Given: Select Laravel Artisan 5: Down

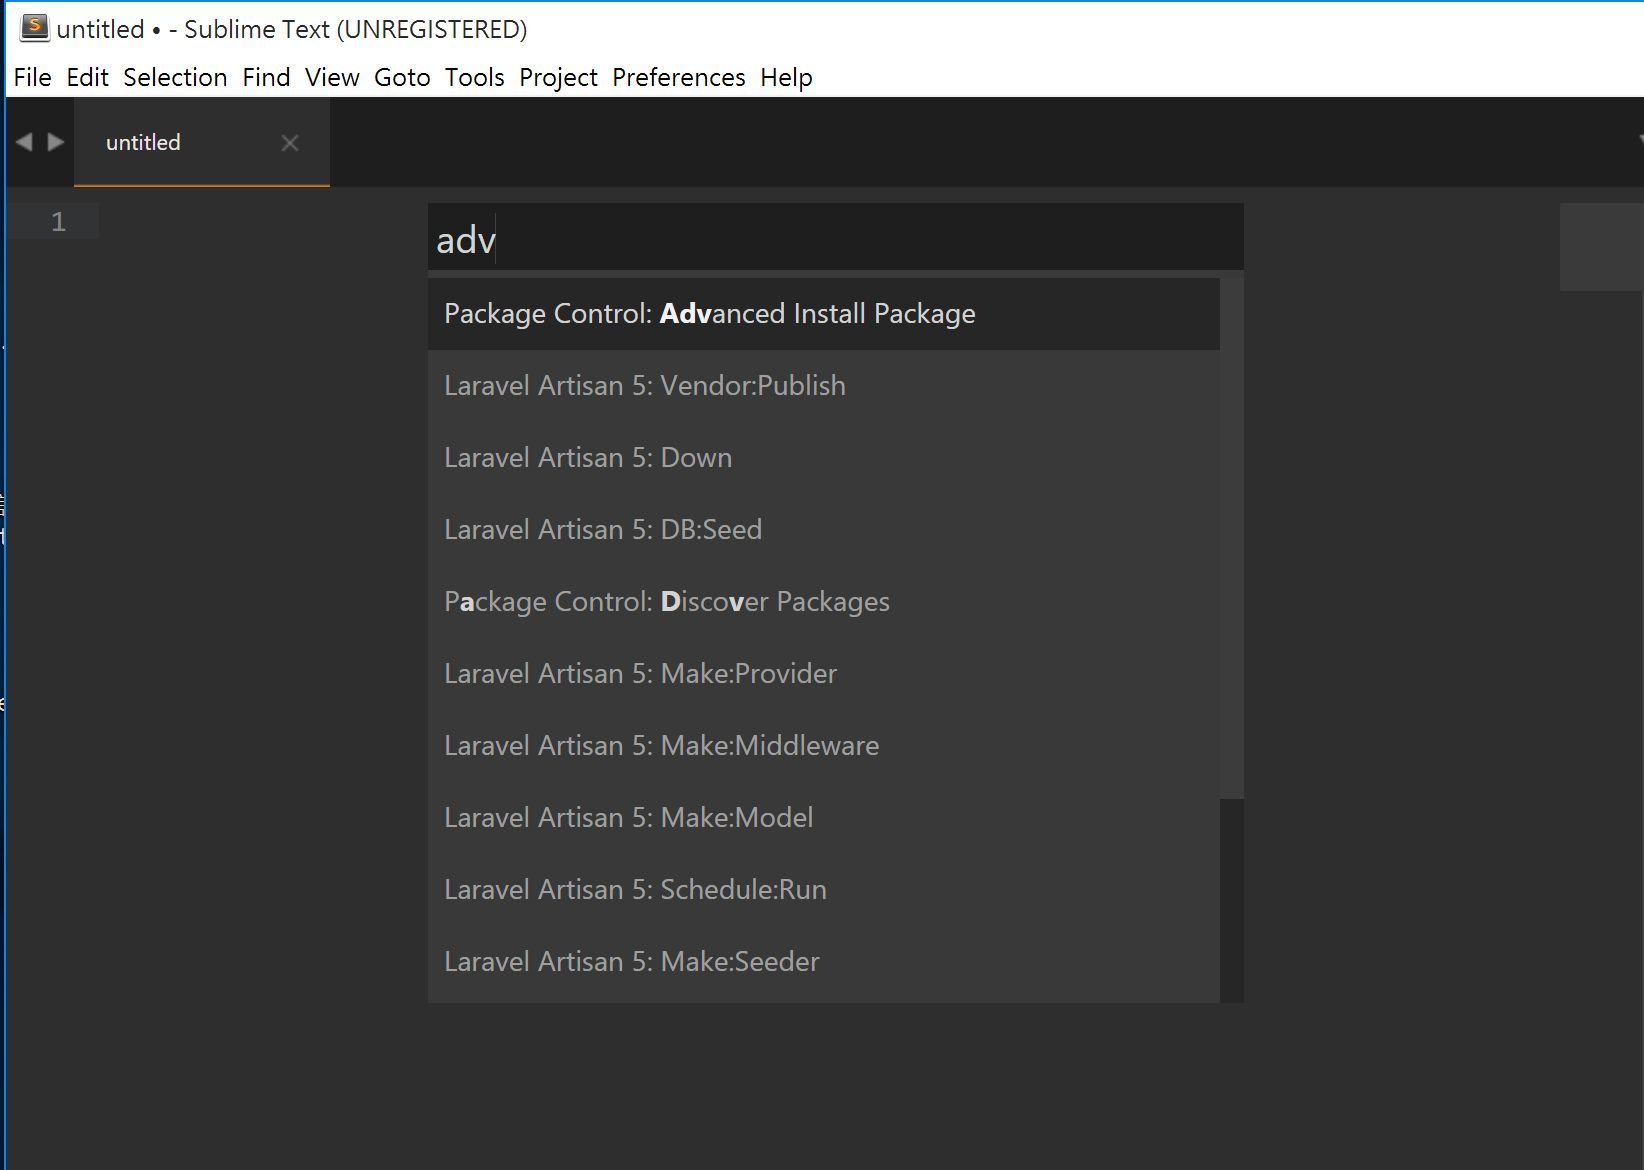Looking at the screenshot, I should pyautogui.click(x=824, y=458).
